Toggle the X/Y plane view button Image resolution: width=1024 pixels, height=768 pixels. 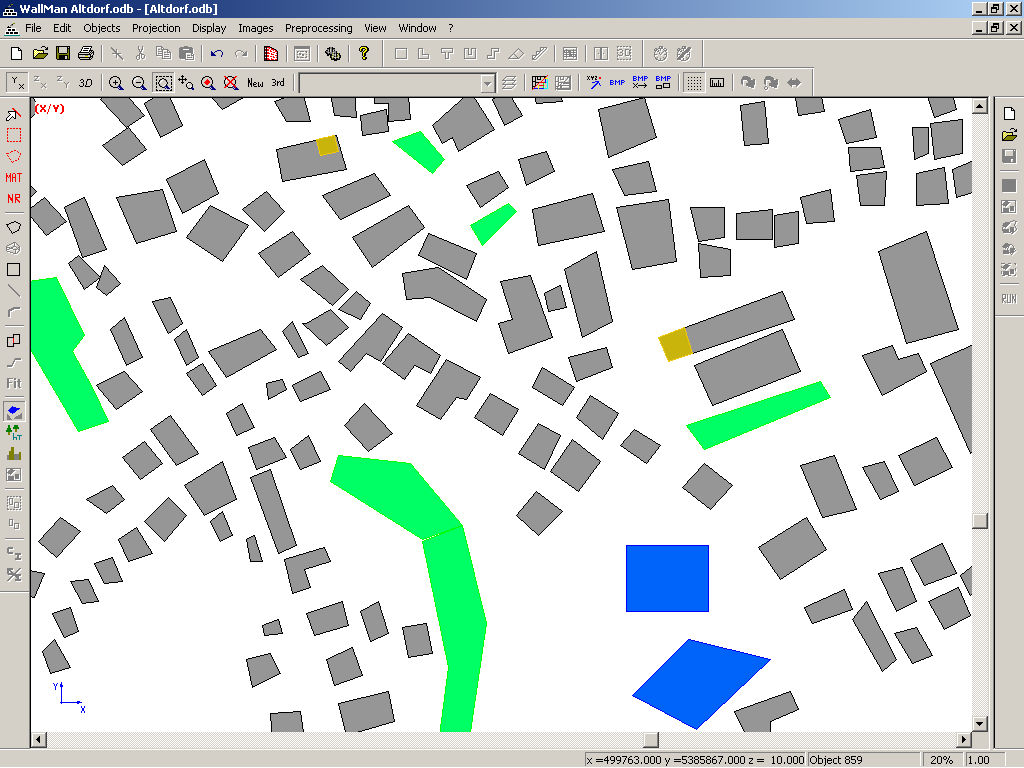point(18,83)
